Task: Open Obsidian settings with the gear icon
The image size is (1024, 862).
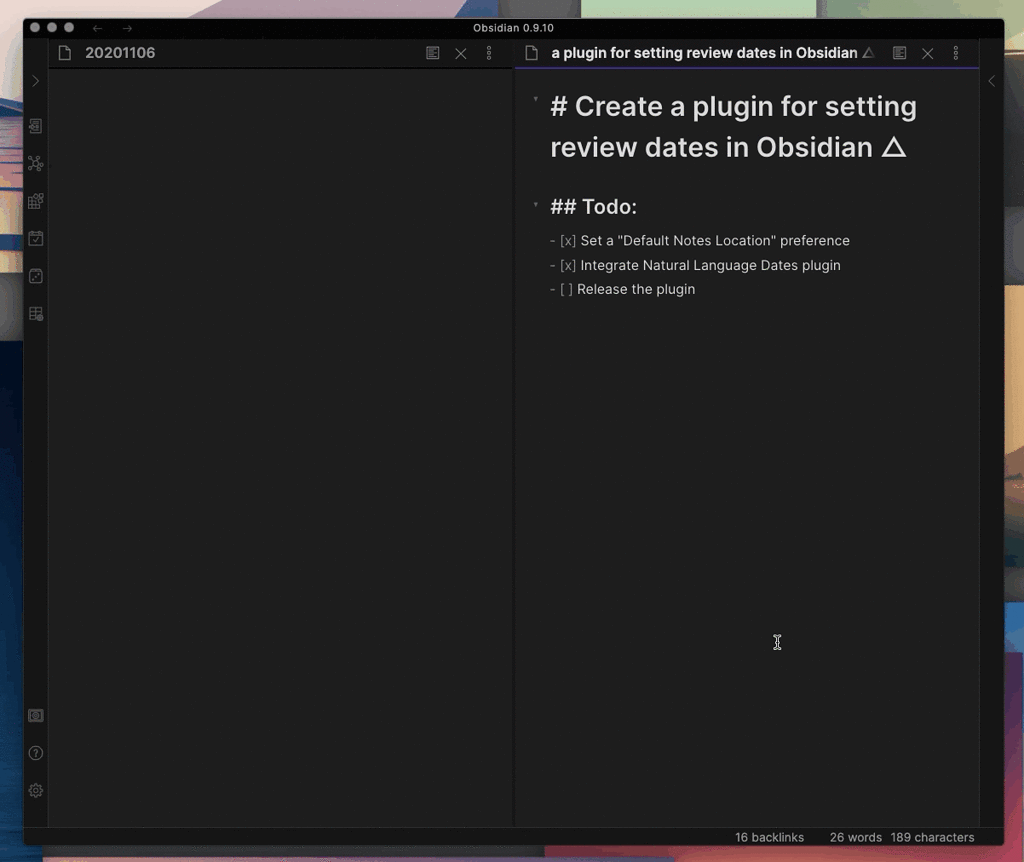Action: tap(35, 790)
